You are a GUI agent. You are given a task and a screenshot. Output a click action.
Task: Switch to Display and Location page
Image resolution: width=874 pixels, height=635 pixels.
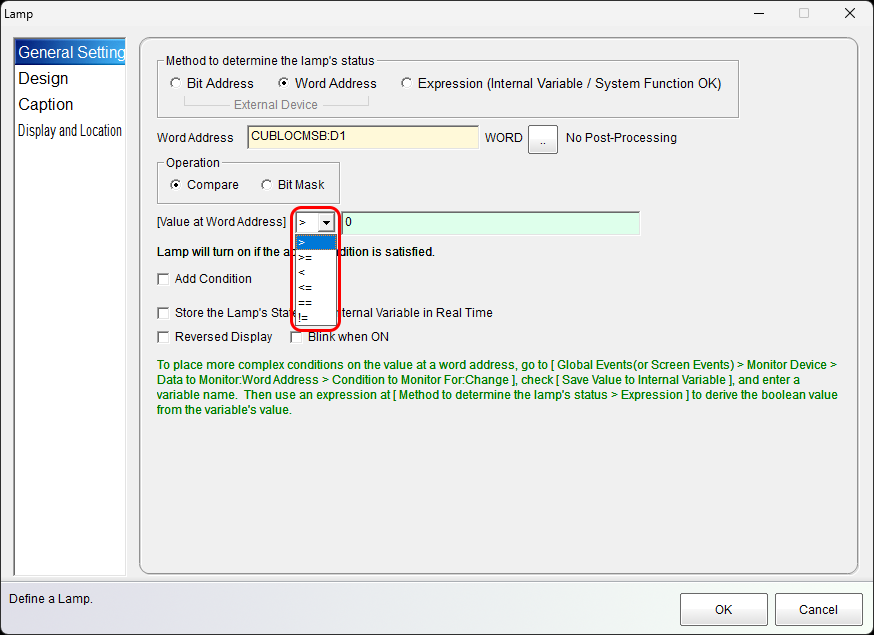(70, 131)
